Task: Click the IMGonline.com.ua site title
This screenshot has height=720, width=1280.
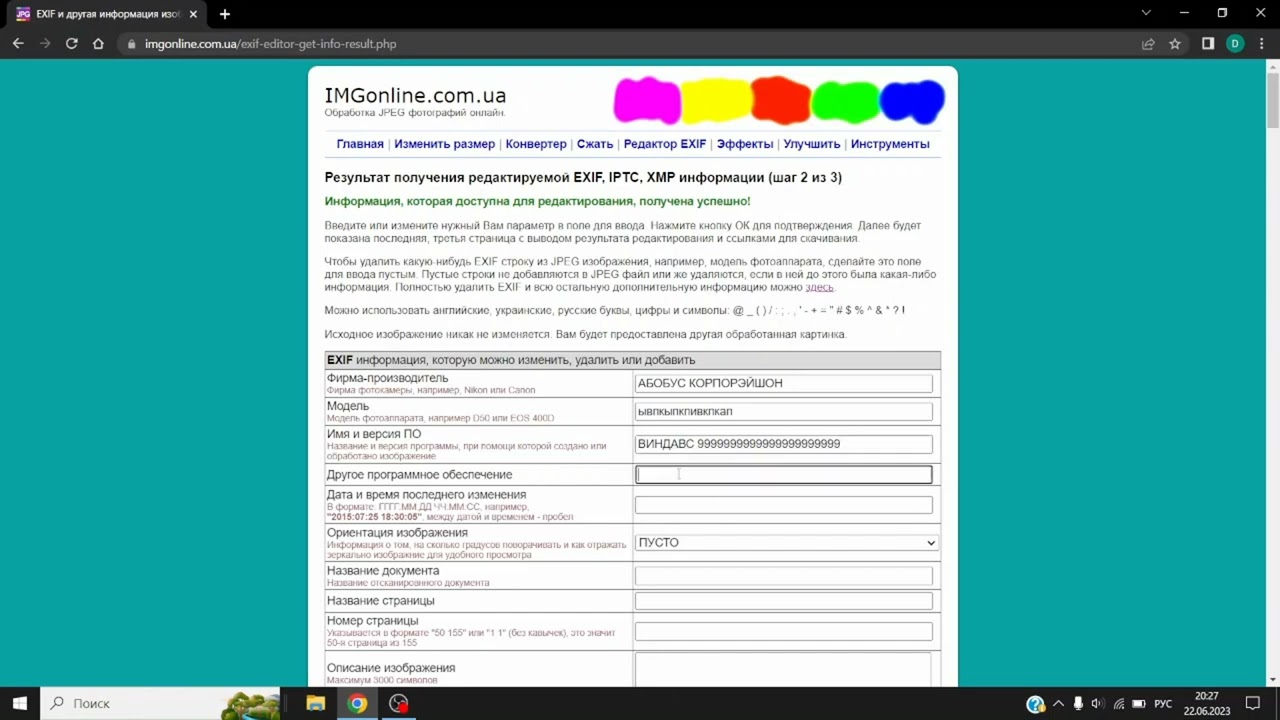Action: pyautogui.click(x=415, y=96)
